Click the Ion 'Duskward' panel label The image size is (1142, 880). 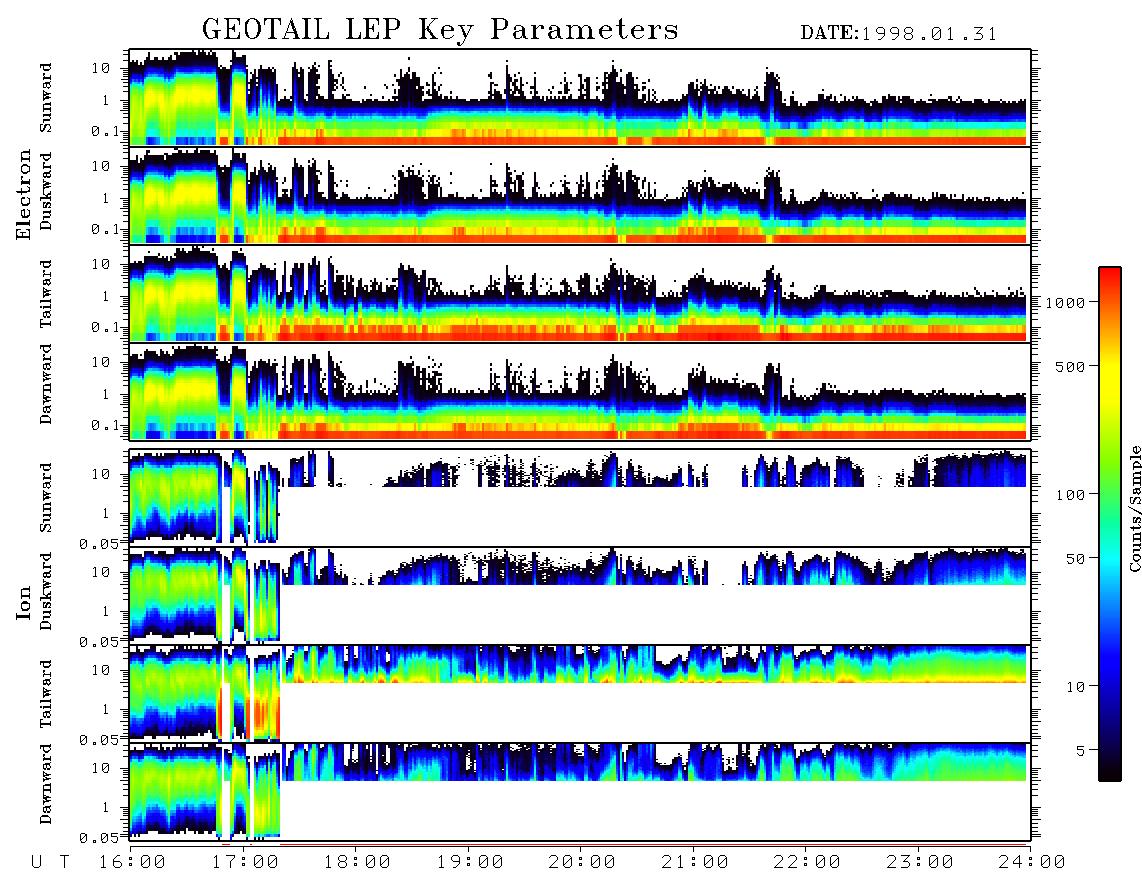(46, 591)
